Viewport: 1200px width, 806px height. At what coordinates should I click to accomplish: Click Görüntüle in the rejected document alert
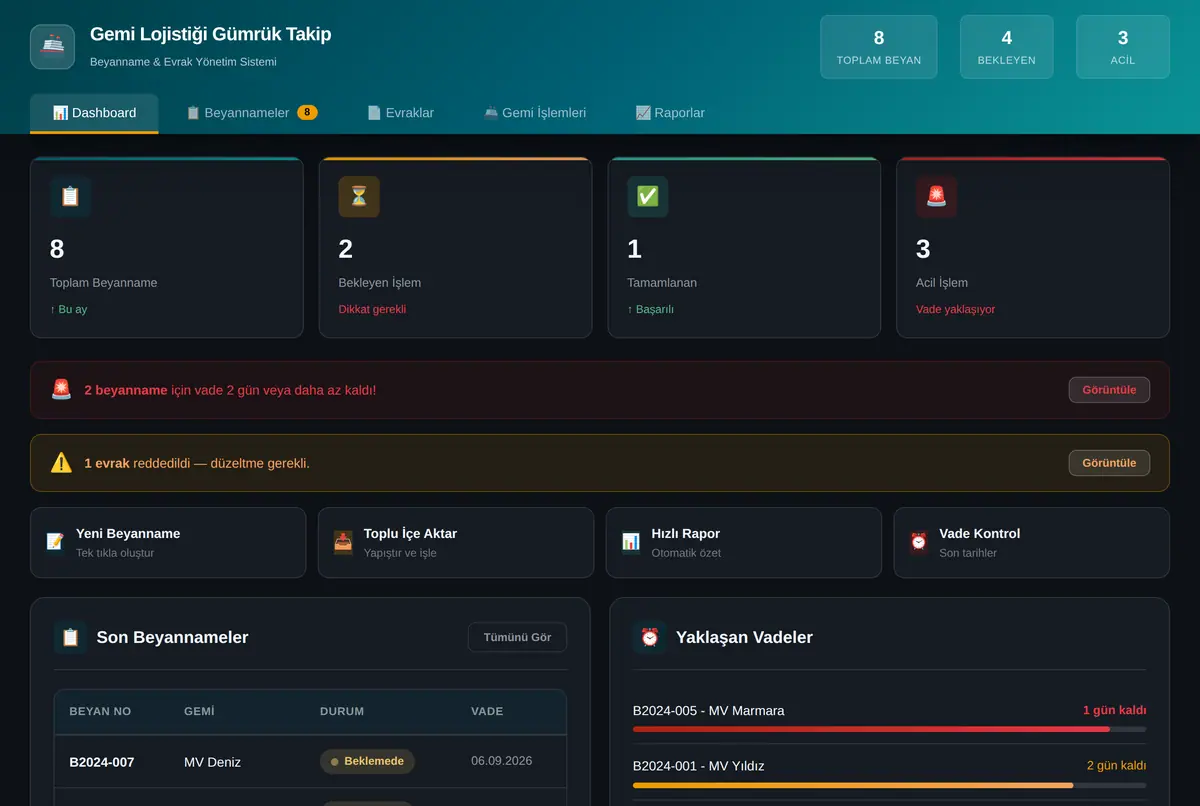[x=1109, y=463]
